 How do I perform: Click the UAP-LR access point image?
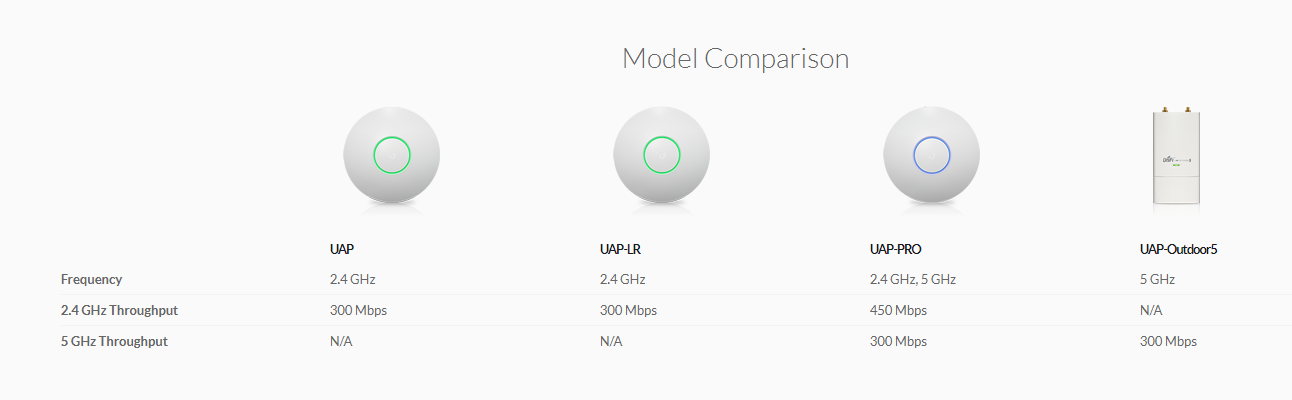pos(661,155)
